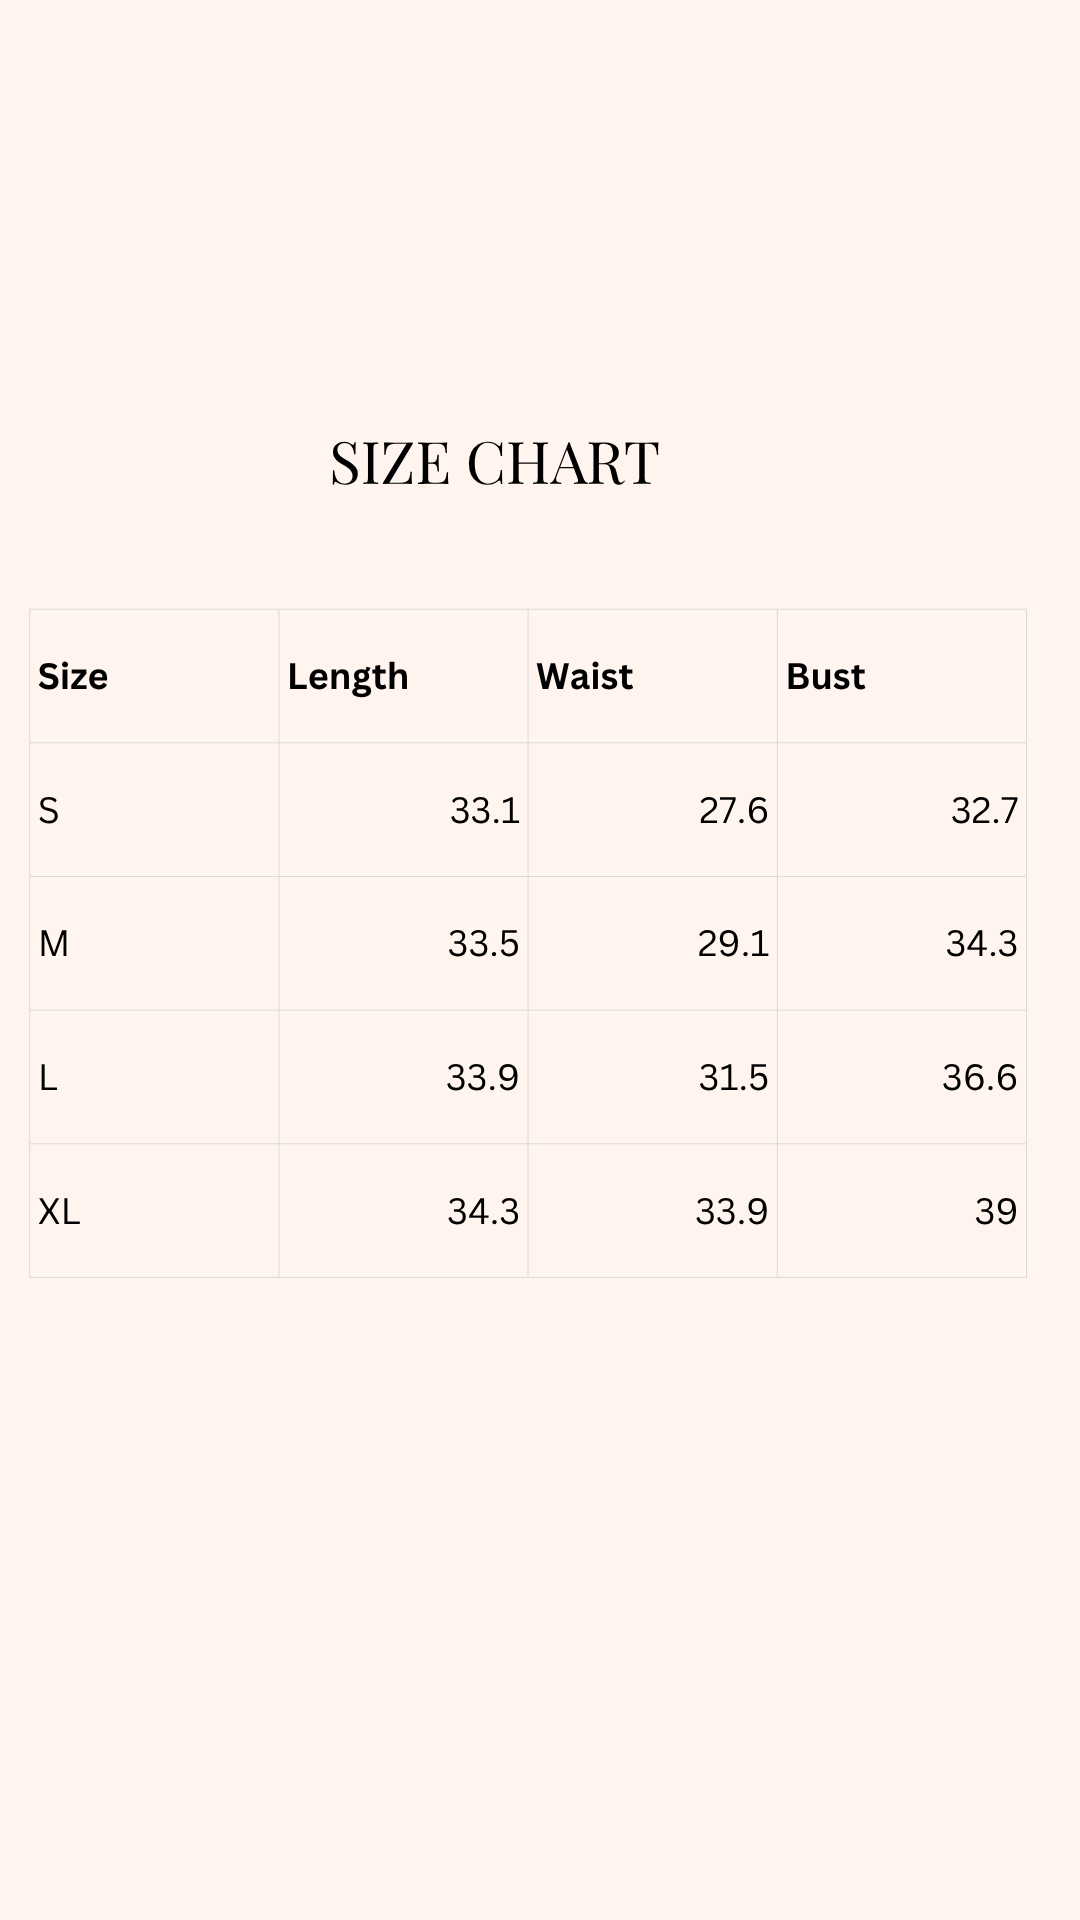Click the 31.5 waist value
Screen dimensions: 1080x1920
[x=733, y=1078]
